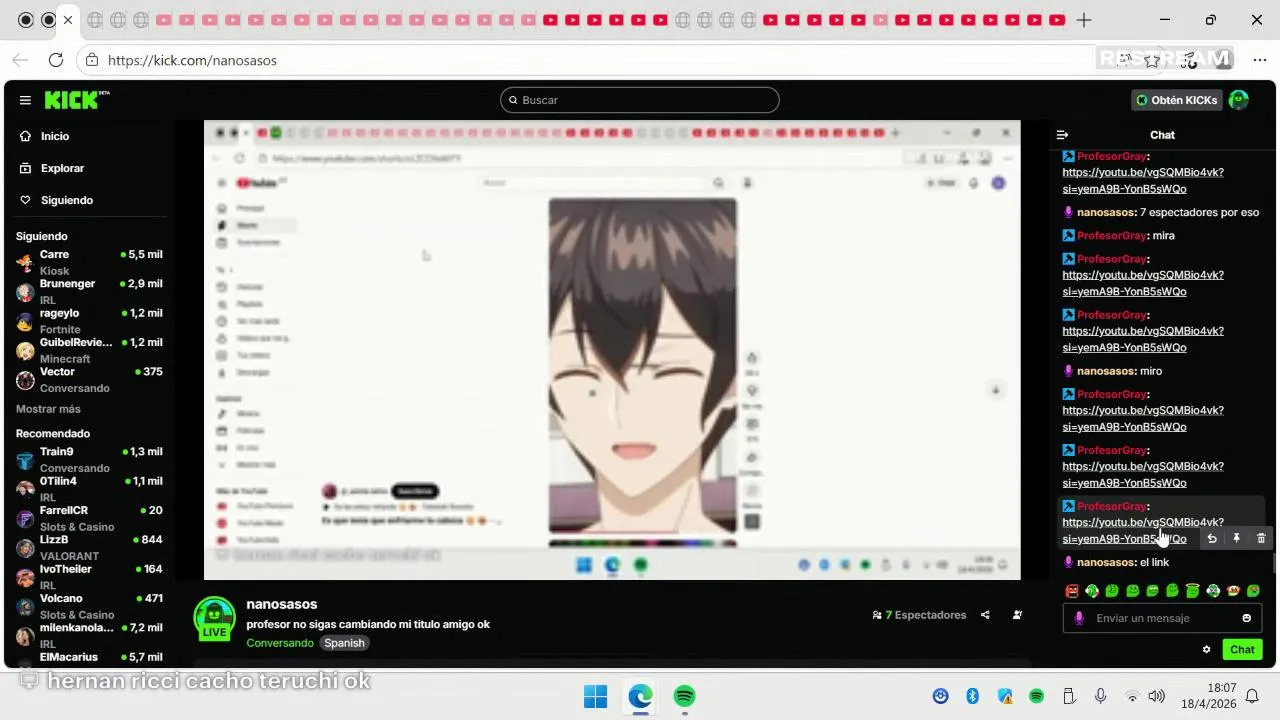
Task: Open the Train9 recommended channel
Action: pyautogui.click(x=90, y=459)
